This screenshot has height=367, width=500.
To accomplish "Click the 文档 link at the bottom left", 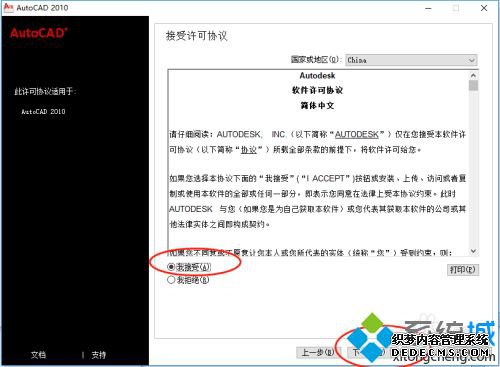I will (38, 355).
